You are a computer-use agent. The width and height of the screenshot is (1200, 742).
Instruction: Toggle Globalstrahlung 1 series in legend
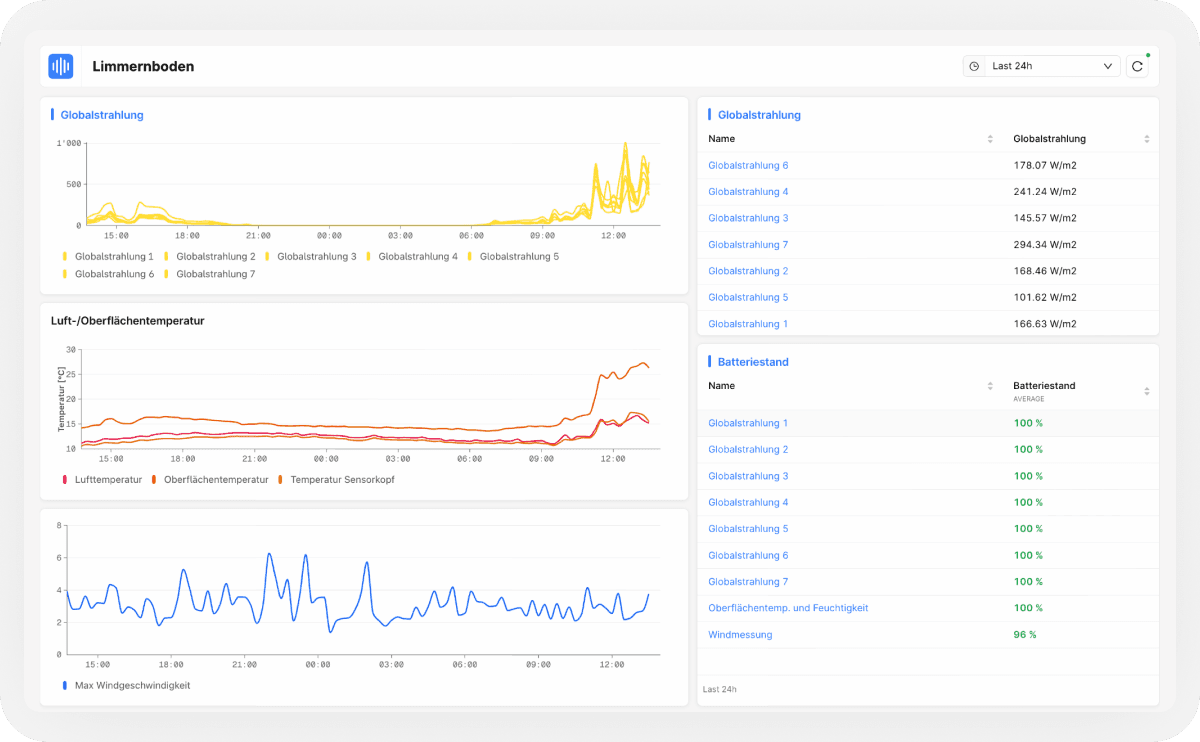coord(108,257)
